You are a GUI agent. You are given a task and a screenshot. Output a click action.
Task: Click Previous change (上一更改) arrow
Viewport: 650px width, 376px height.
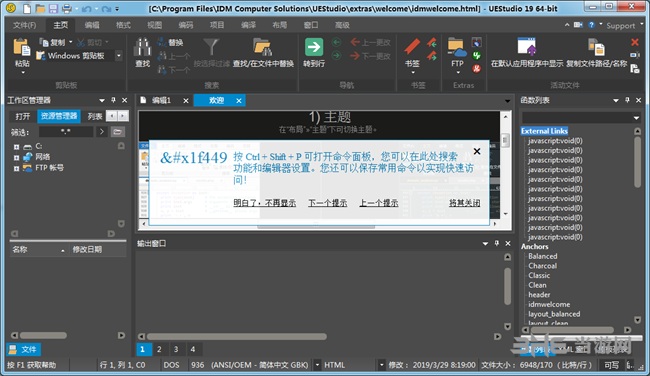[x=355, y=42]
